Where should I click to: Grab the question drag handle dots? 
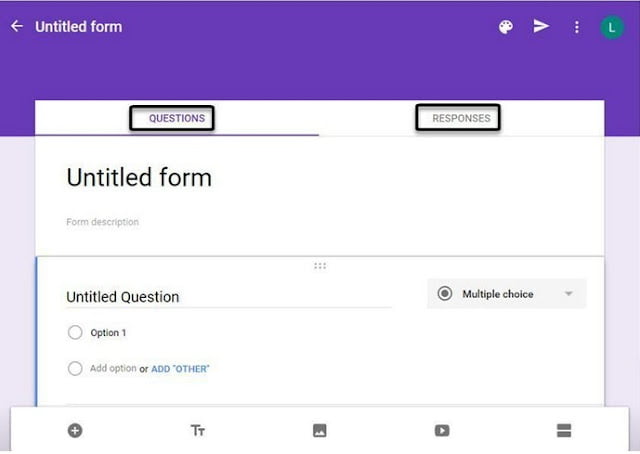[320, 265]
